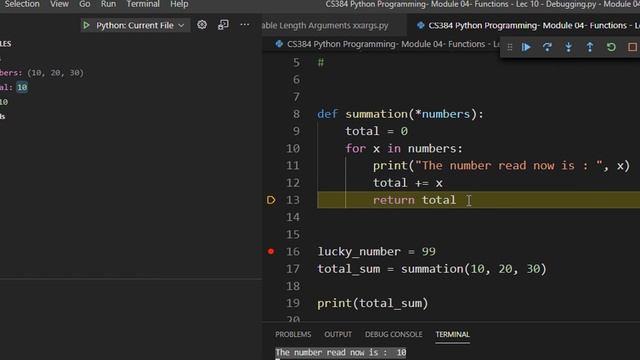Click the highlighted 'return total' line
Screen dimensions: 640x360
coord(414,200)
